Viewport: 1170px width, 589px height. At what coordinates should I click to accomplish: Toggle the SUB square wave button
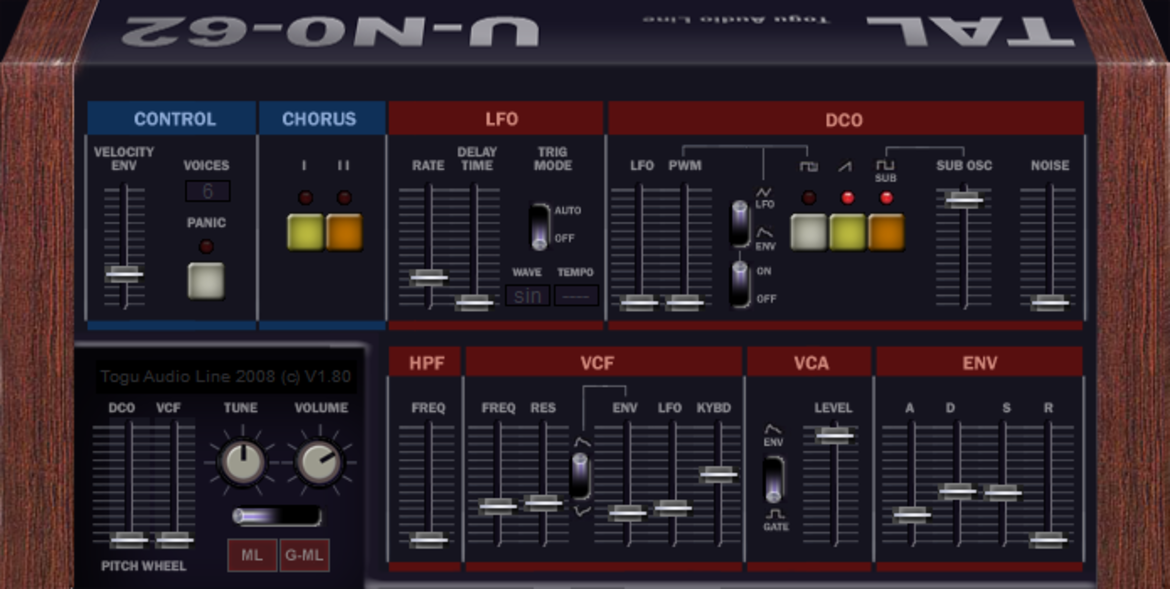coord(886,231)
